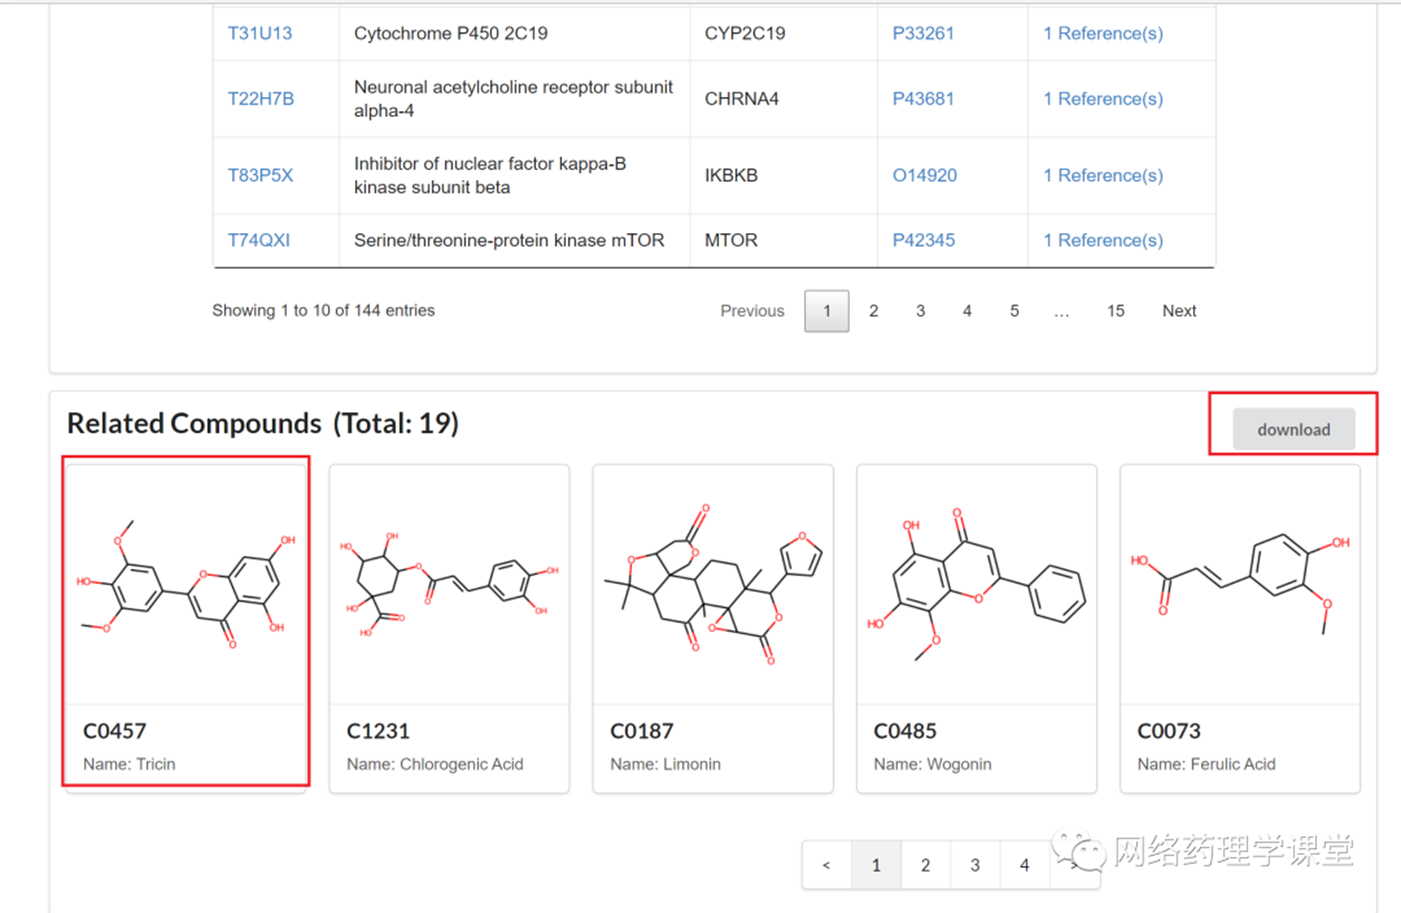Open UniProt link P33261
The height and width of the screenshot is (913, 1401).
923,33
